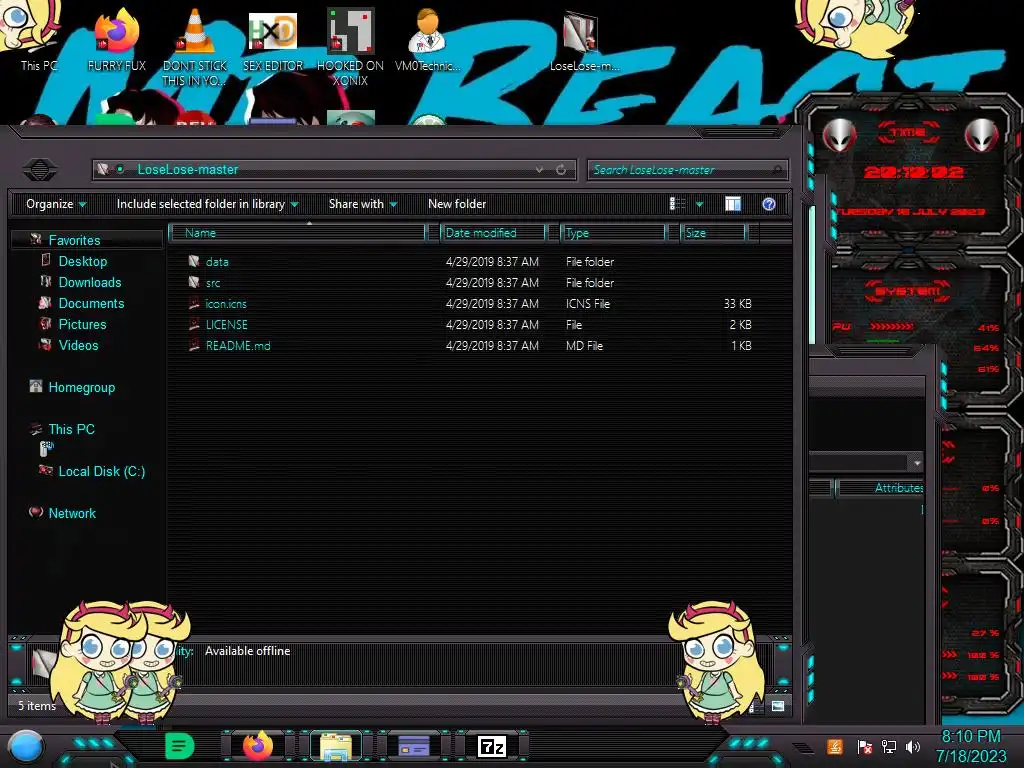Open the dropdown in the background window

(917, 463)
